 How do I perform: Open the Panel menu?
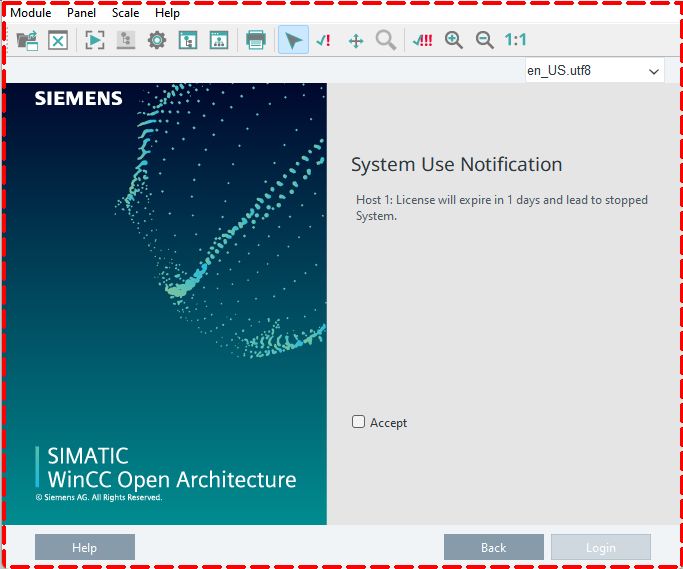tap(81, 13)
